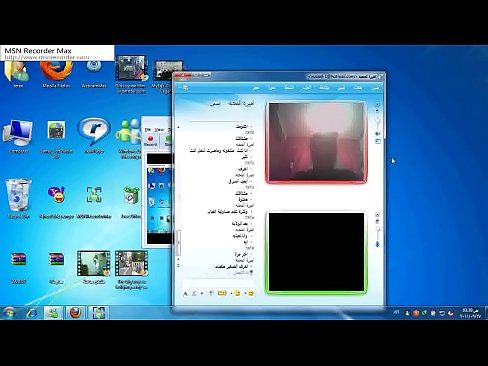Mute the speaker beside the webcam video

(378, 134)
